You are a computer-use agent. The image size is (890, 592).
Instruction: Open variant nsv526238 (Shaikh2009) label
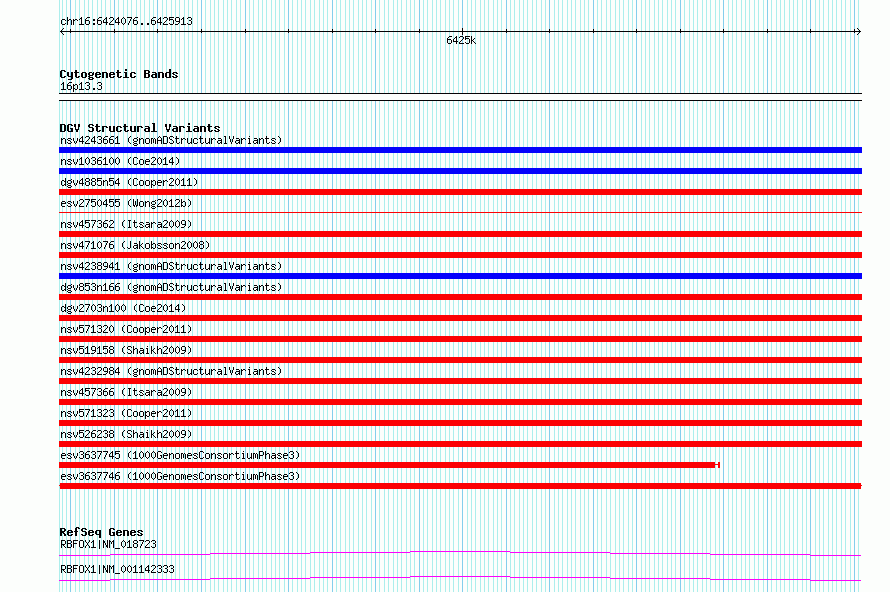point(126,434)
